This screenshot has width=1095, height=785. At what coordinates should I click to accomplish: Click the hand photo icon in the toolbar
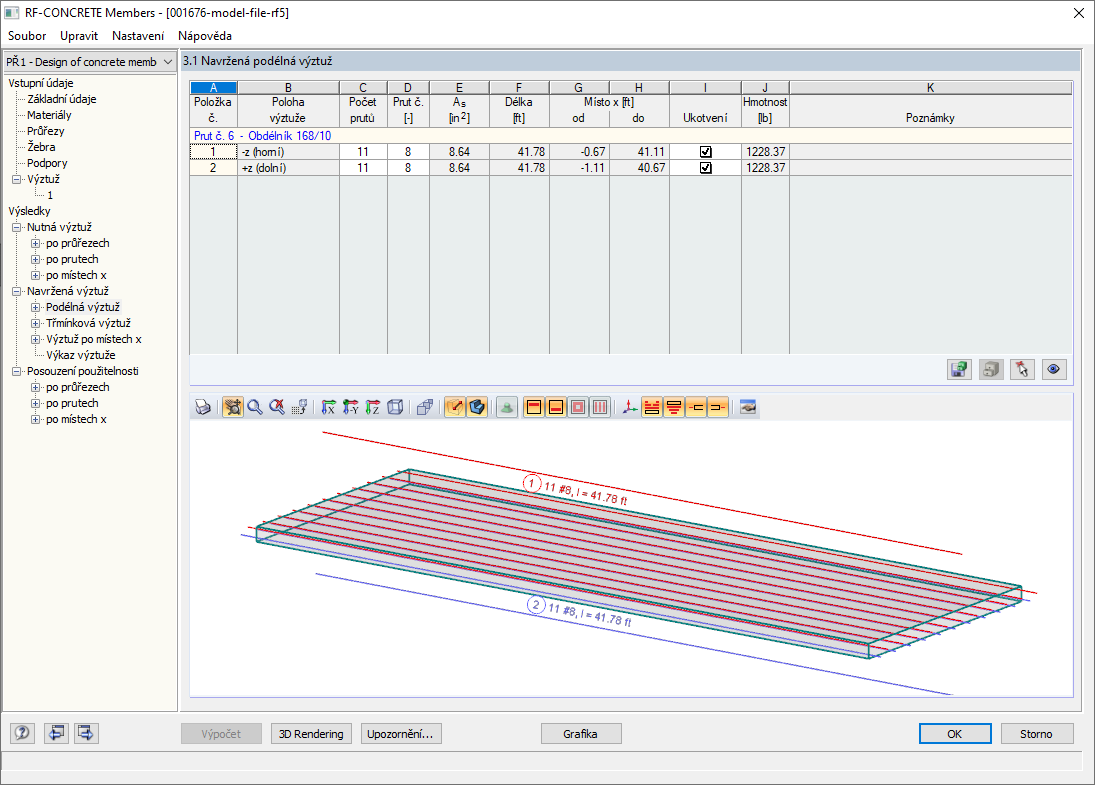pos(748,407)
